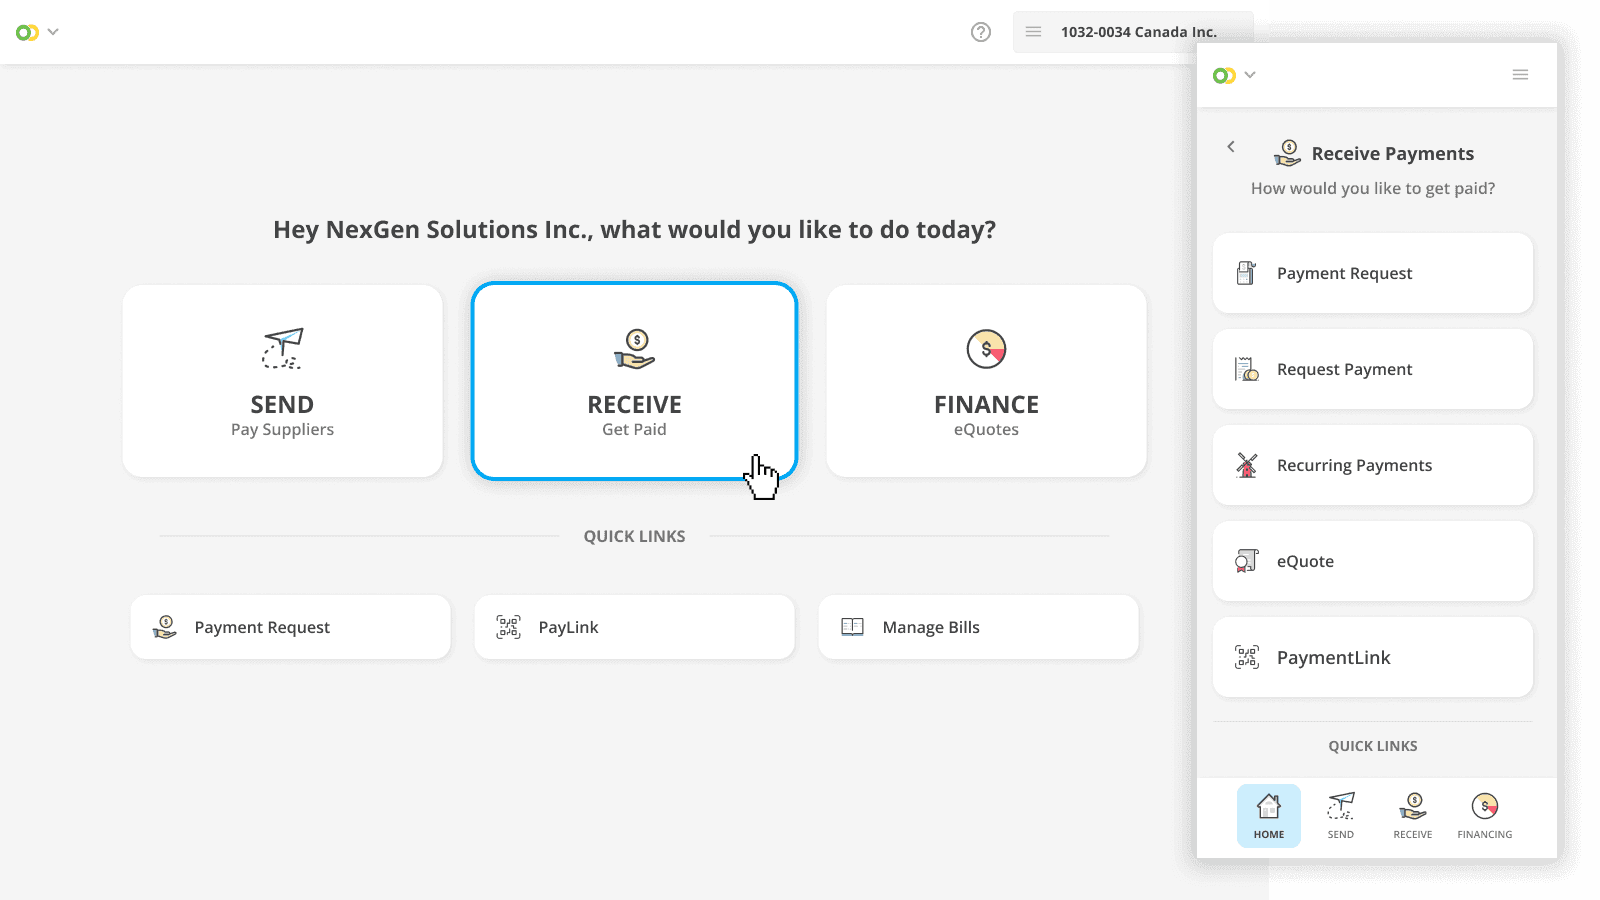Open the Manage Bills quick link
Screen dimensions: 1600x900
[978, 627]
